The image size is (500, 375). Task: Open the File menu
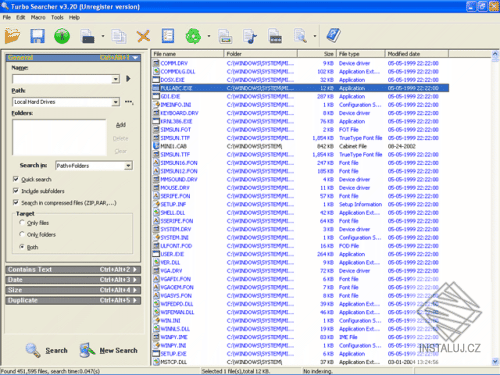pyautogui.click(x=7, y=17)
